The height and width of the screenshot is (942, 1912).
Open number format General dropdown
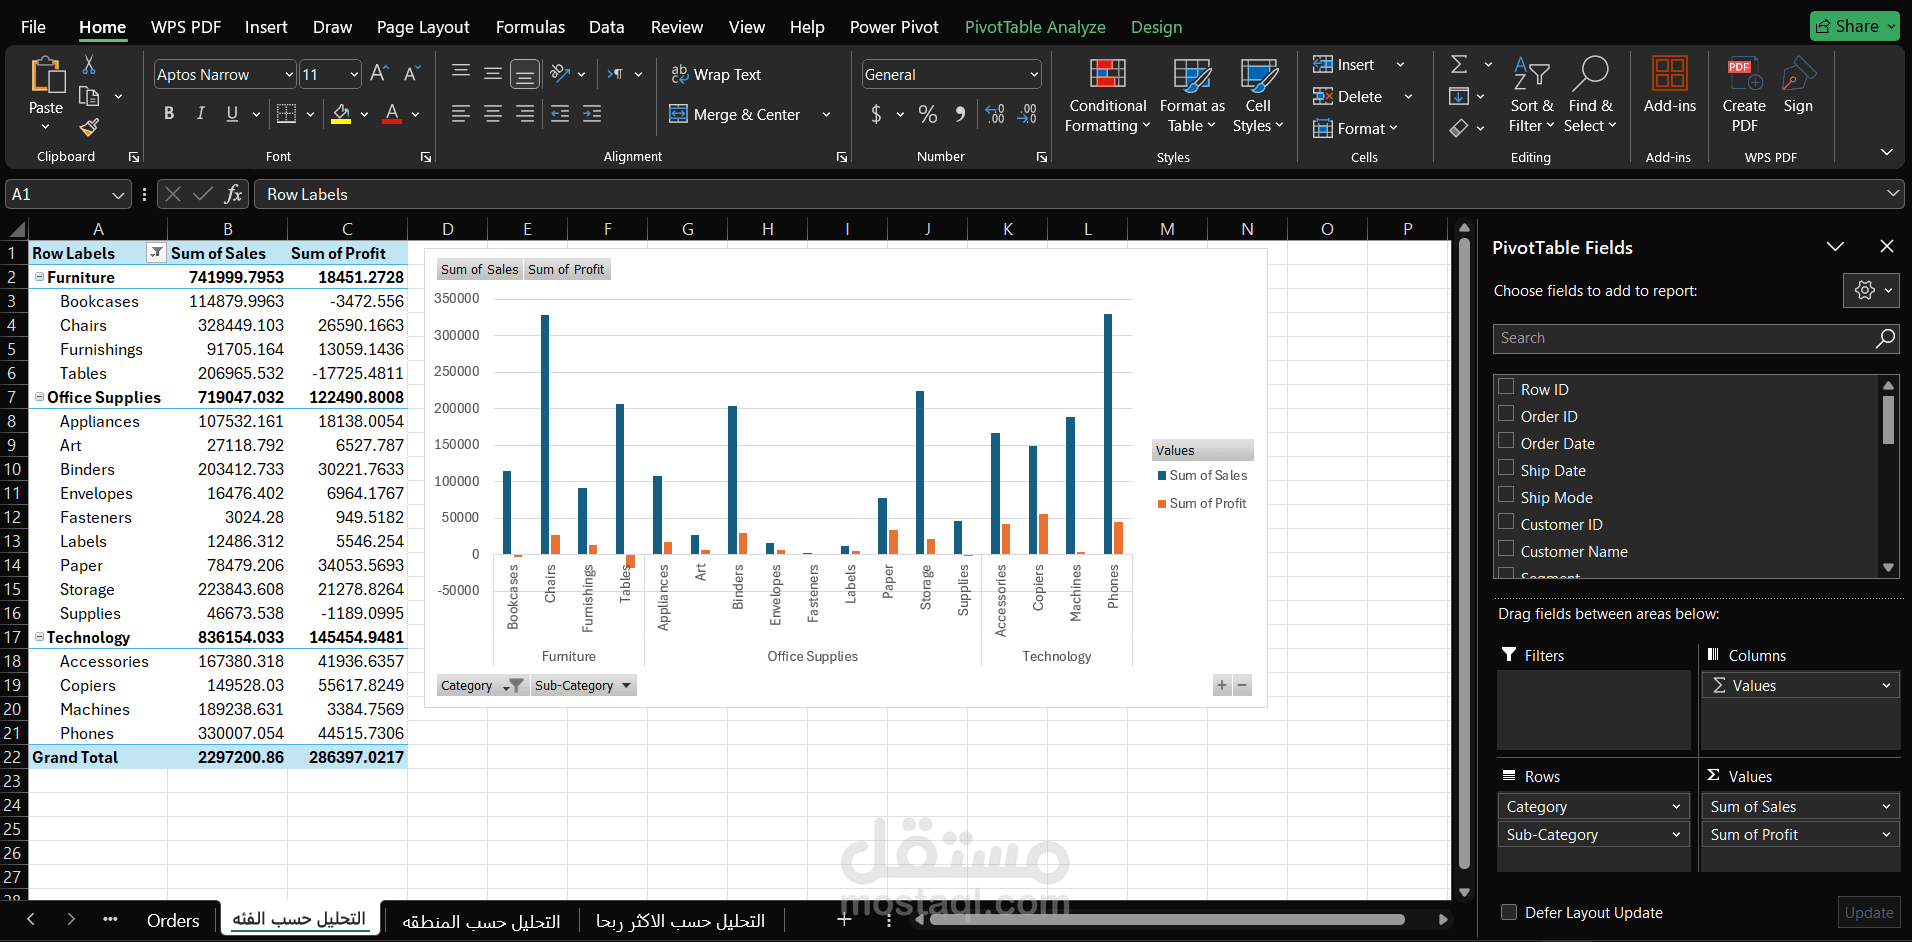1033,74
